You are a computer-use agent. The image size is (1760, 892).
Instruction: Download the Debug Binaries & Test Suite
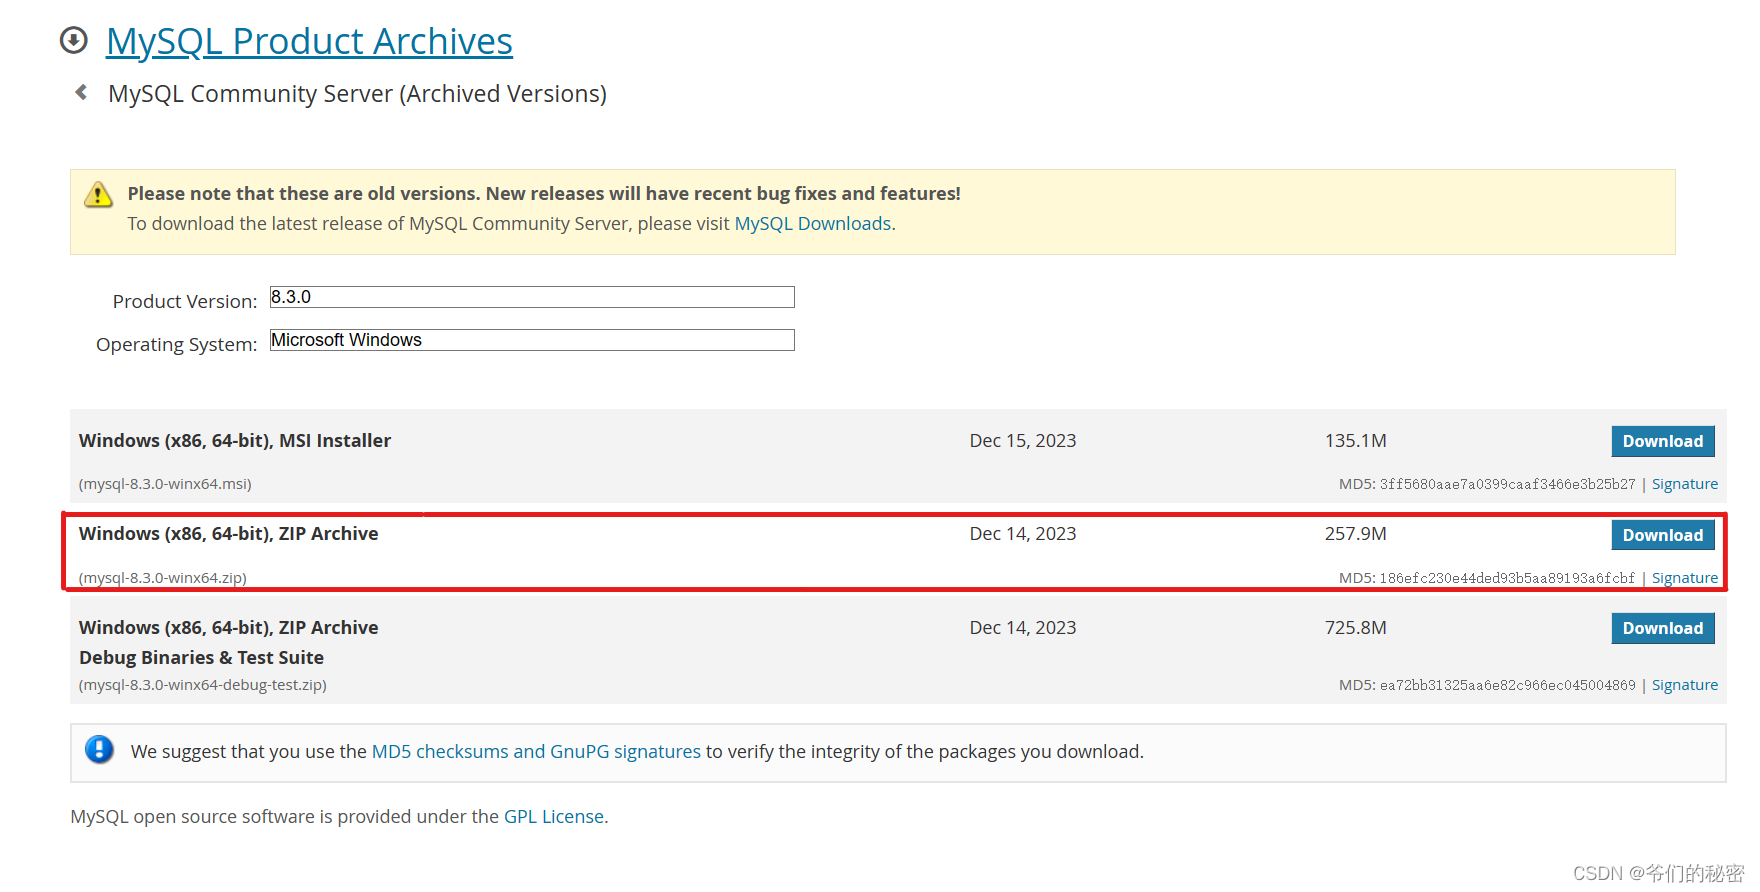coord(1663,628)
